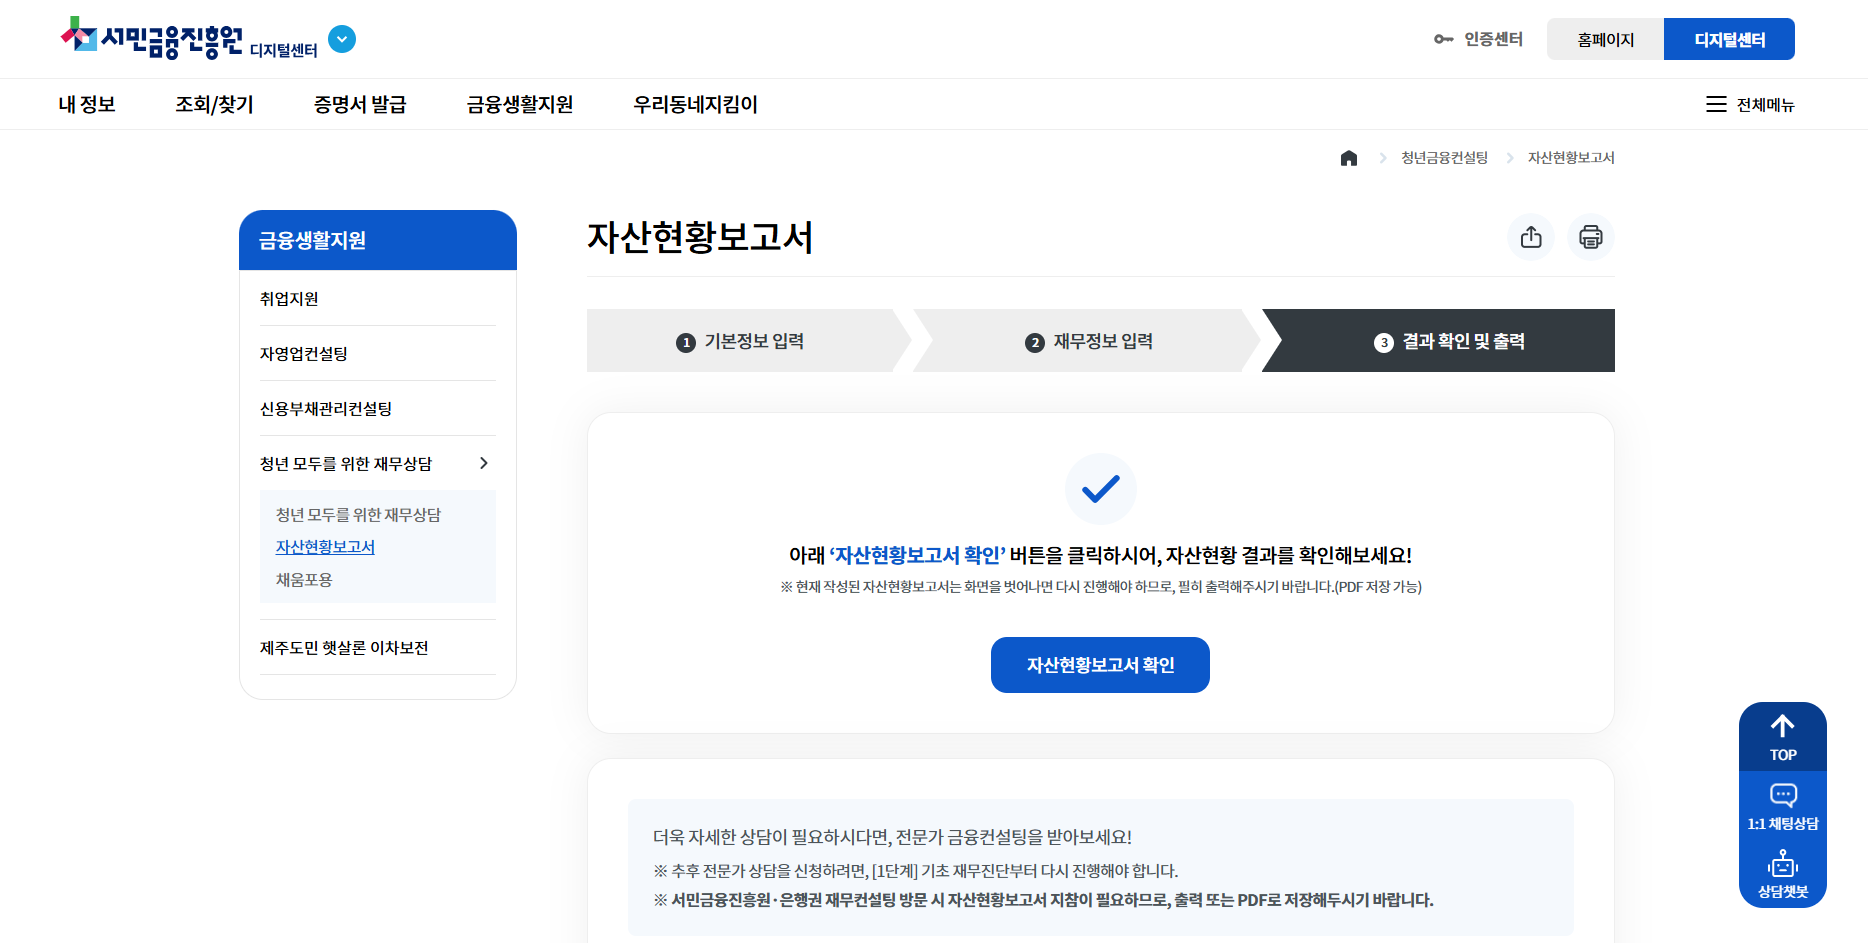
Task: Open the share options icon
Action: pos(1531,237)
